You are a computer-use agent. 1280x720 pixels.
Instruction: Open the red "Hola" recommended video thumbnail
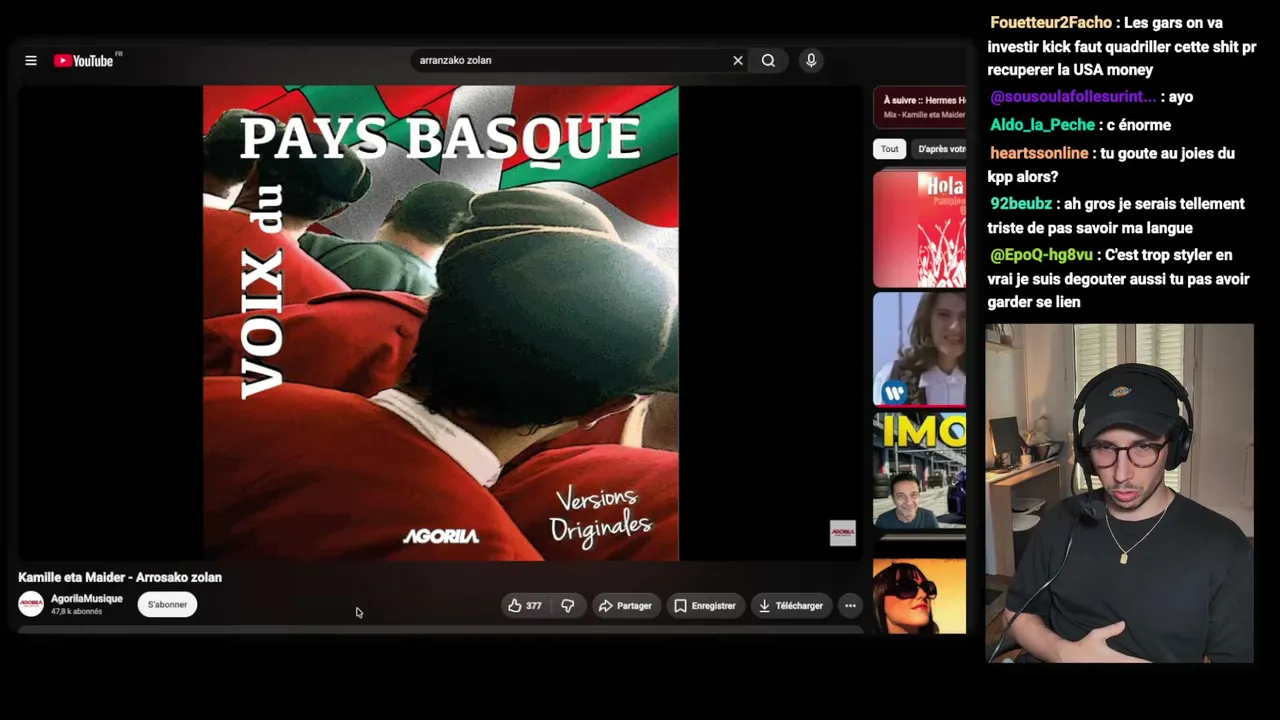pos(920,230)
